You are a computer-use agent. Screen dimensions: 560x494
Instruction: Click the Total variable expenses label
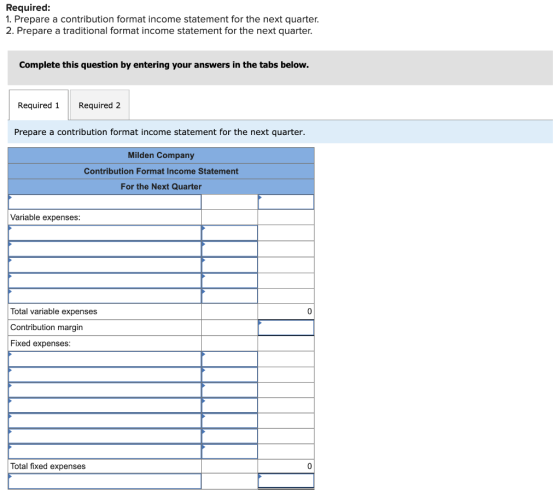pyautogui.click(x=54, y=311)
